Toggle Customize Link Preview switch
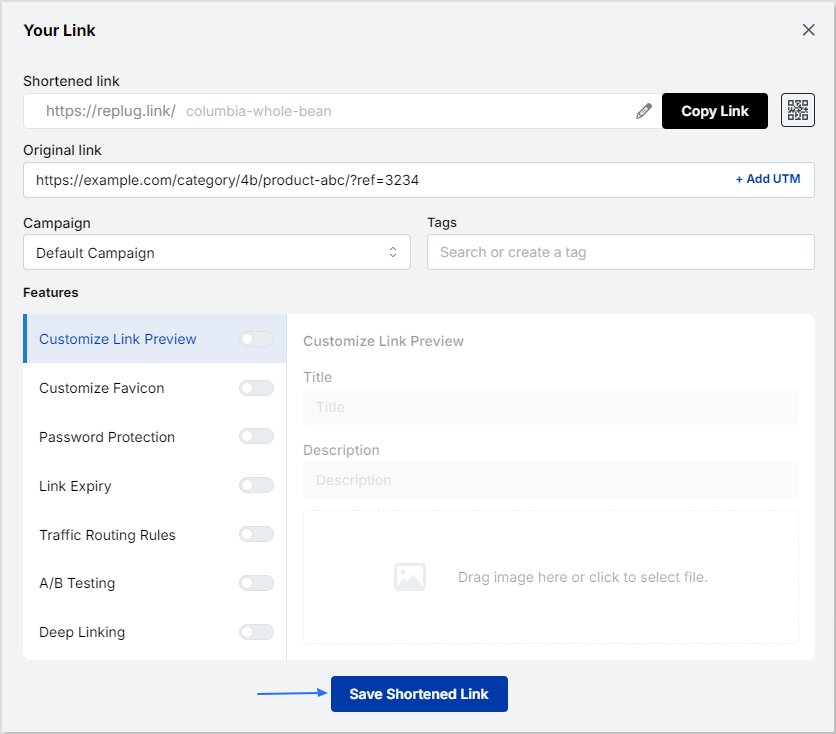836x734 pixels. click(x=256, y=339)
